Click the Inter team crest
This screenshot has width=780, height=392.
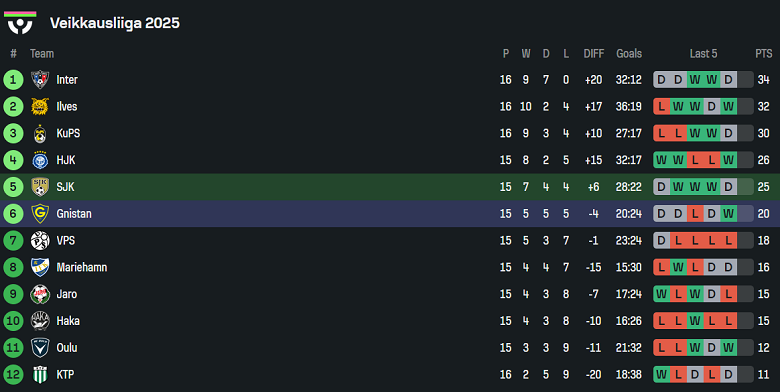click(40, 80)
